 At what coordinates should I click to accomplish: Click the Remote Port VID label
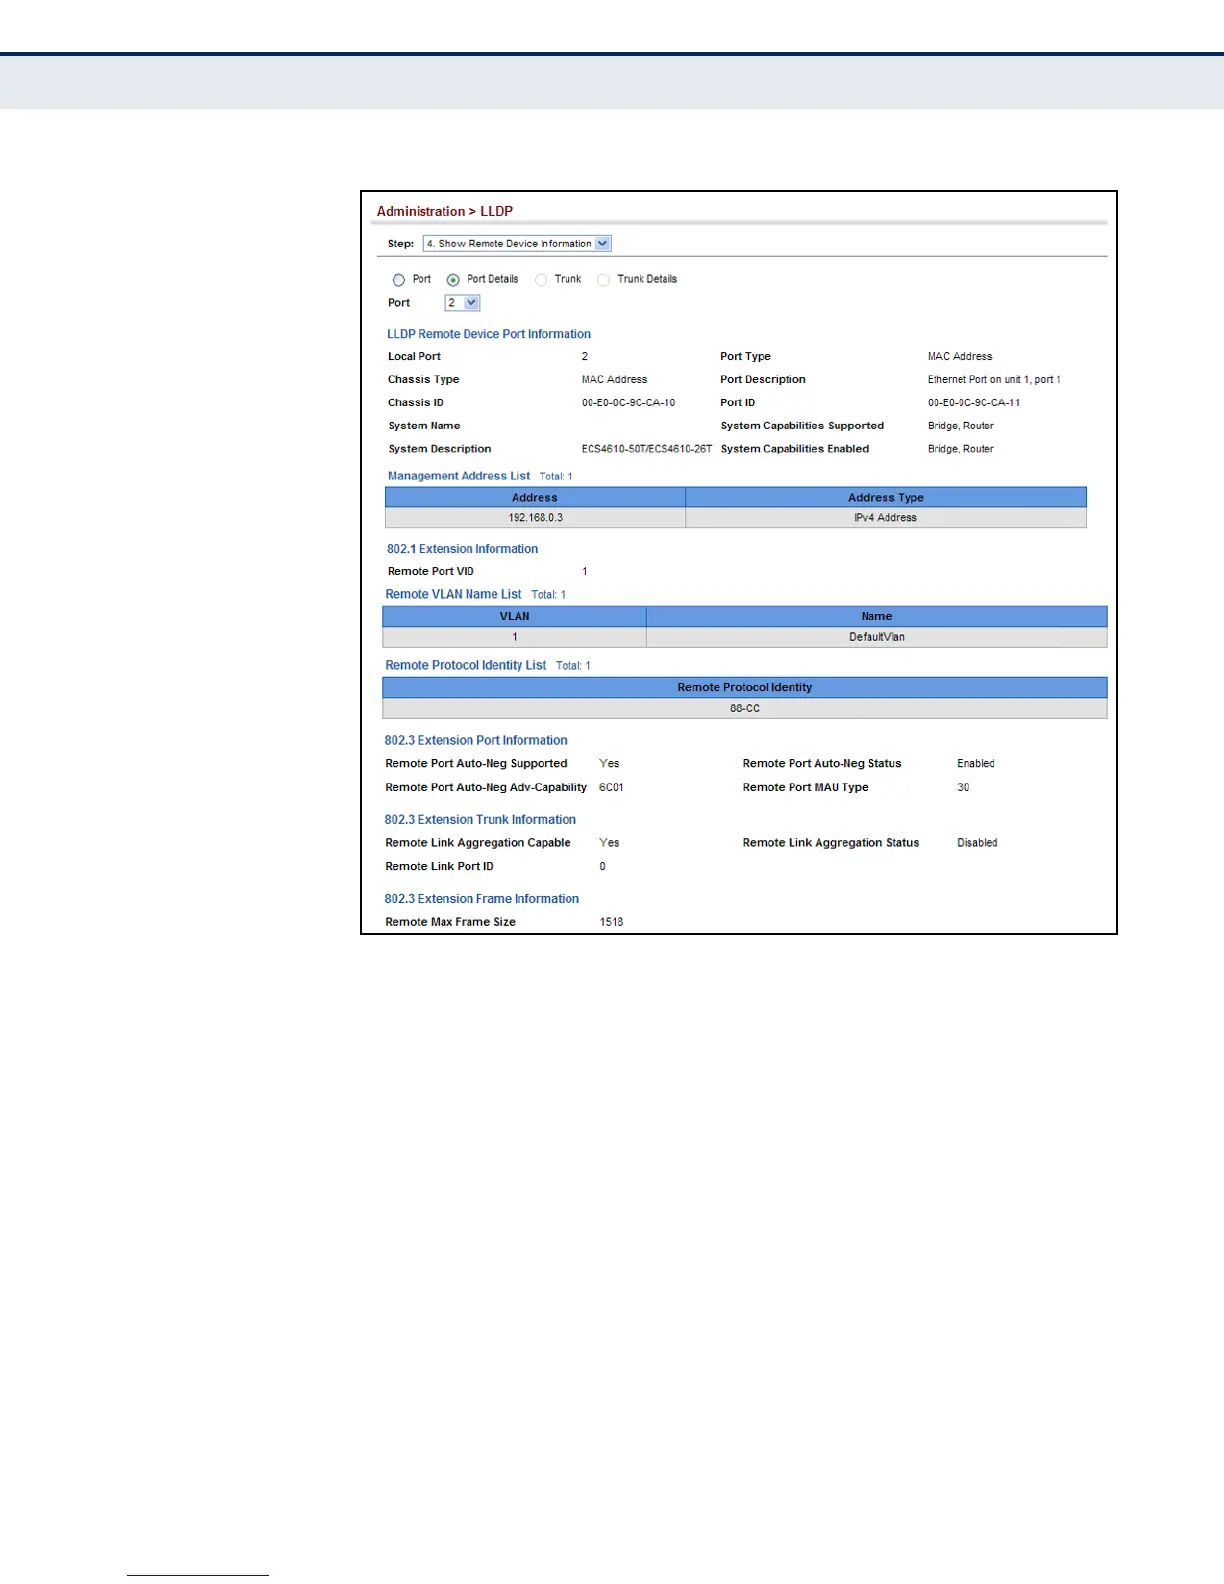click(x=431, y=572)
